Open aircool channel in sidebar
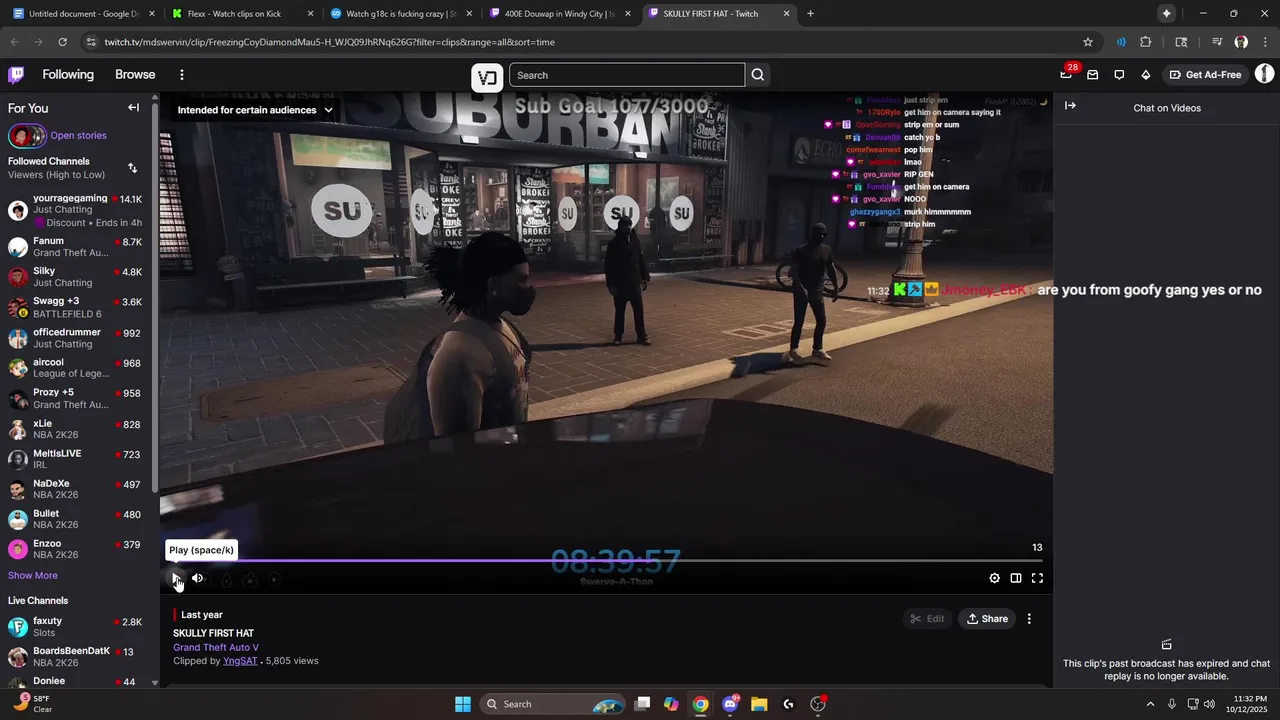The height and width of the screenshot is (720, 1280). pos(75,368)
